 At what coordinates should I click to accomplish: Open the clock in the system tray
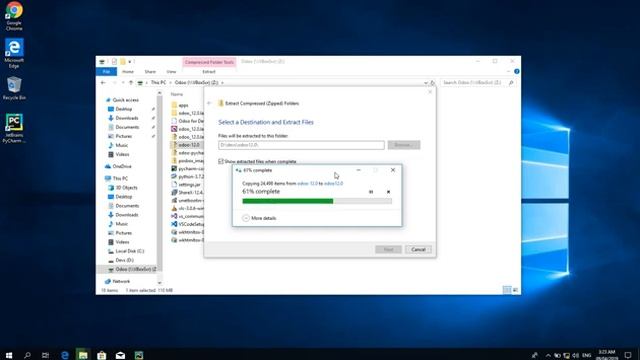(x=607, y=355)
